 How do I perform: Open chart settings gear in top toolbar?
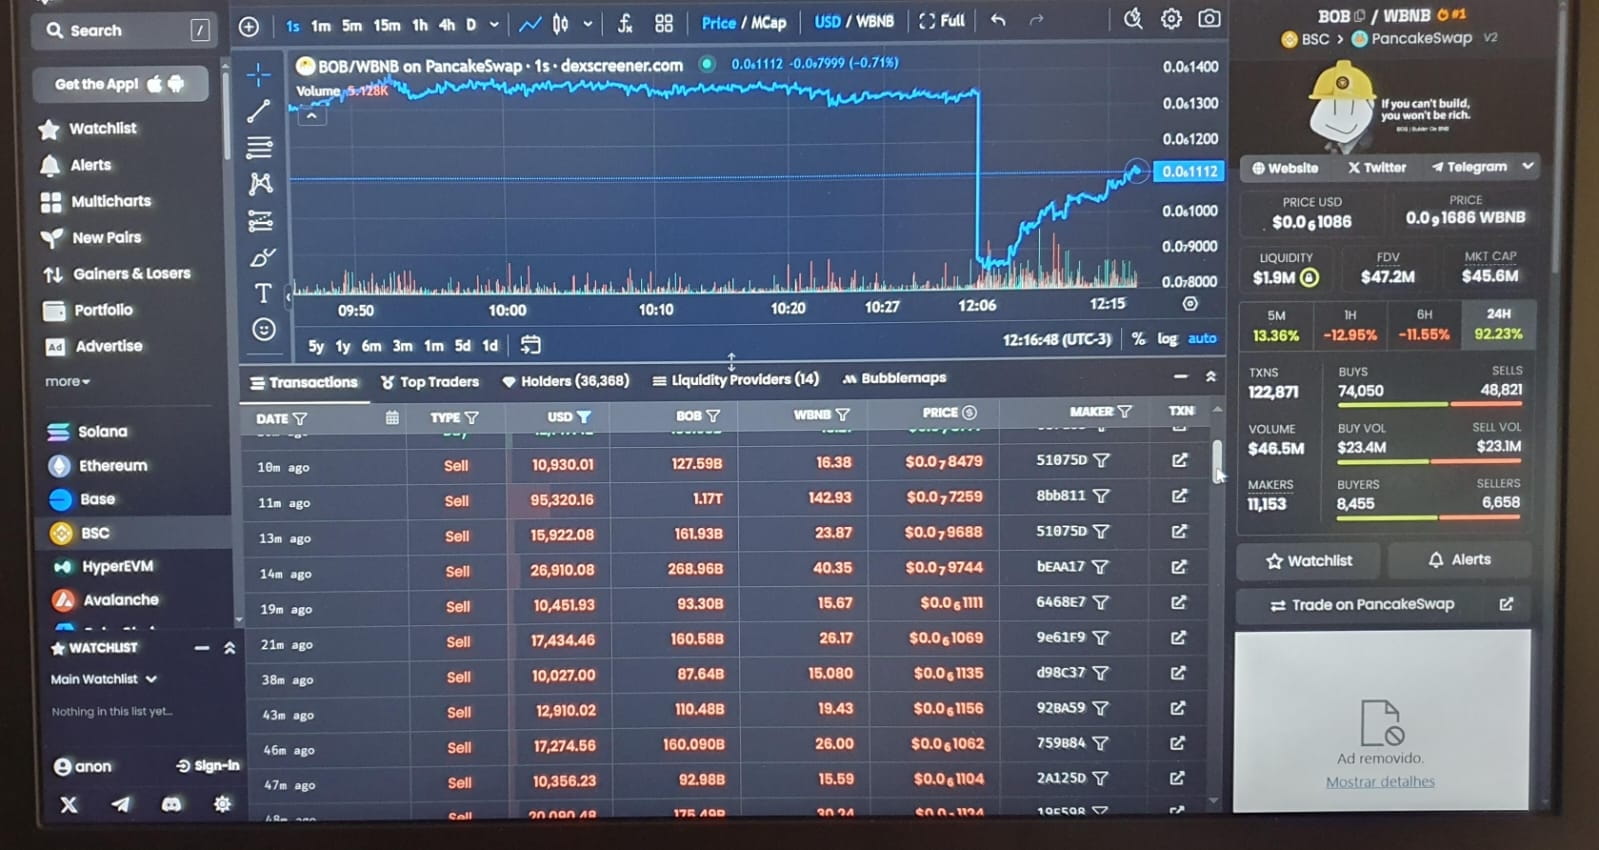pos(1171,19)
